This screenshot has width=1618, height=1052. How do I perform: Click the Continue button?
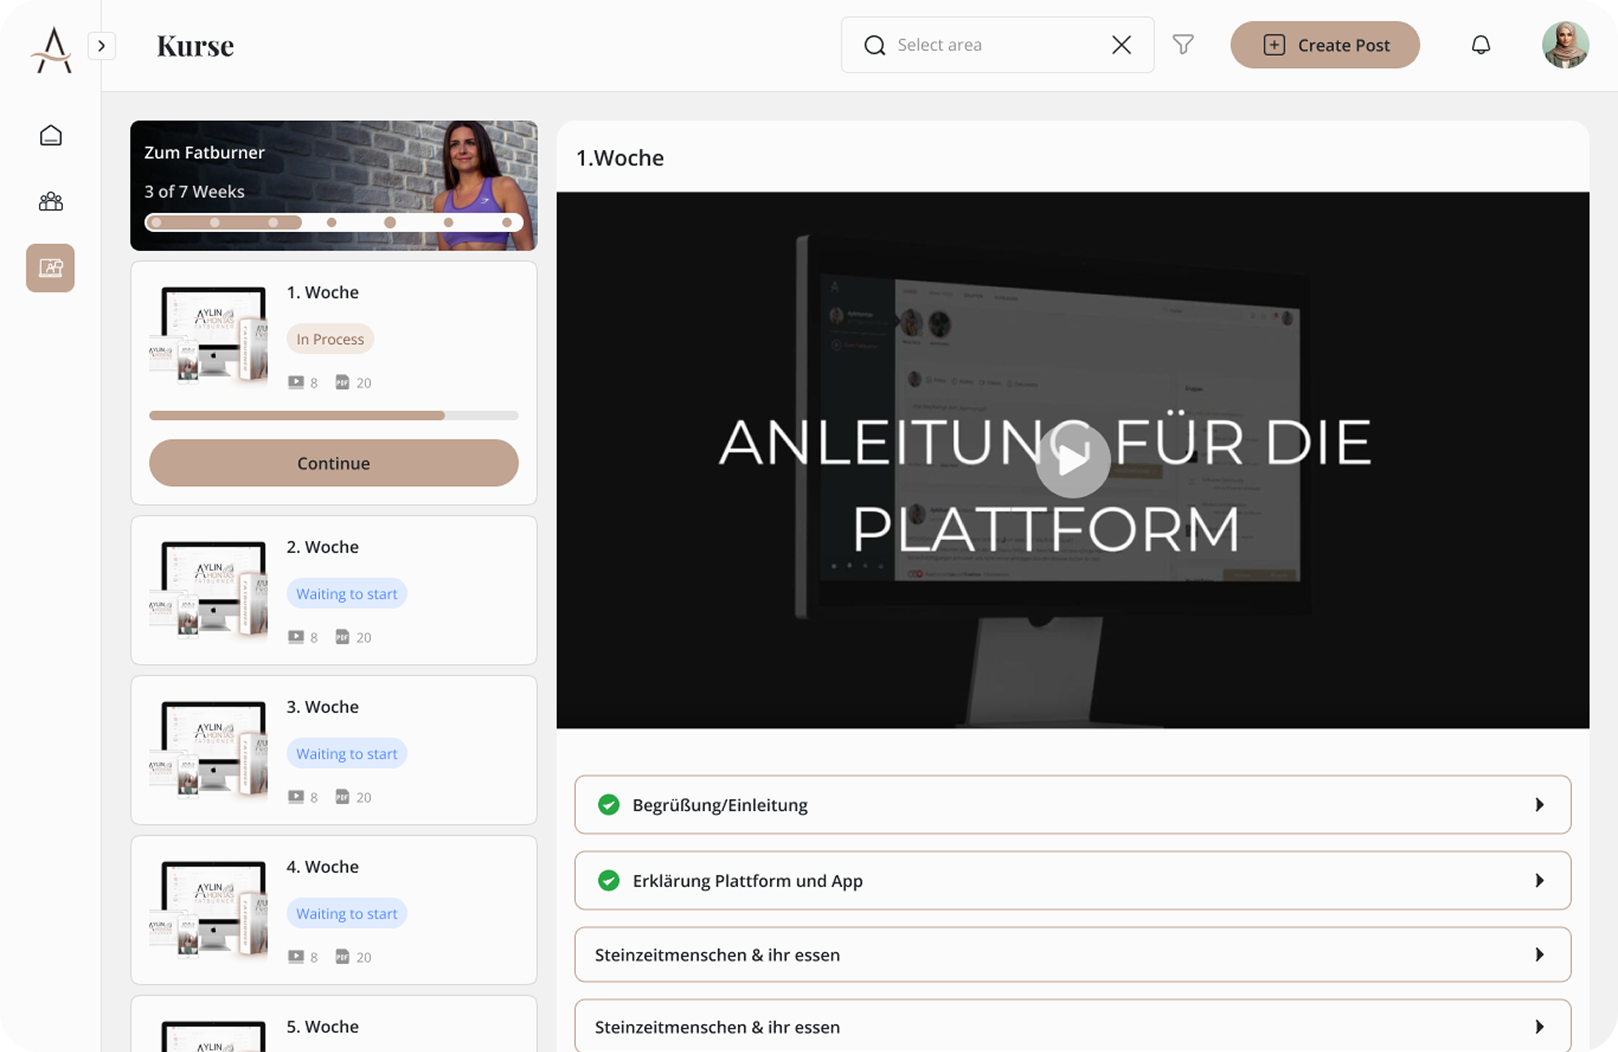(x=334, y=463)
